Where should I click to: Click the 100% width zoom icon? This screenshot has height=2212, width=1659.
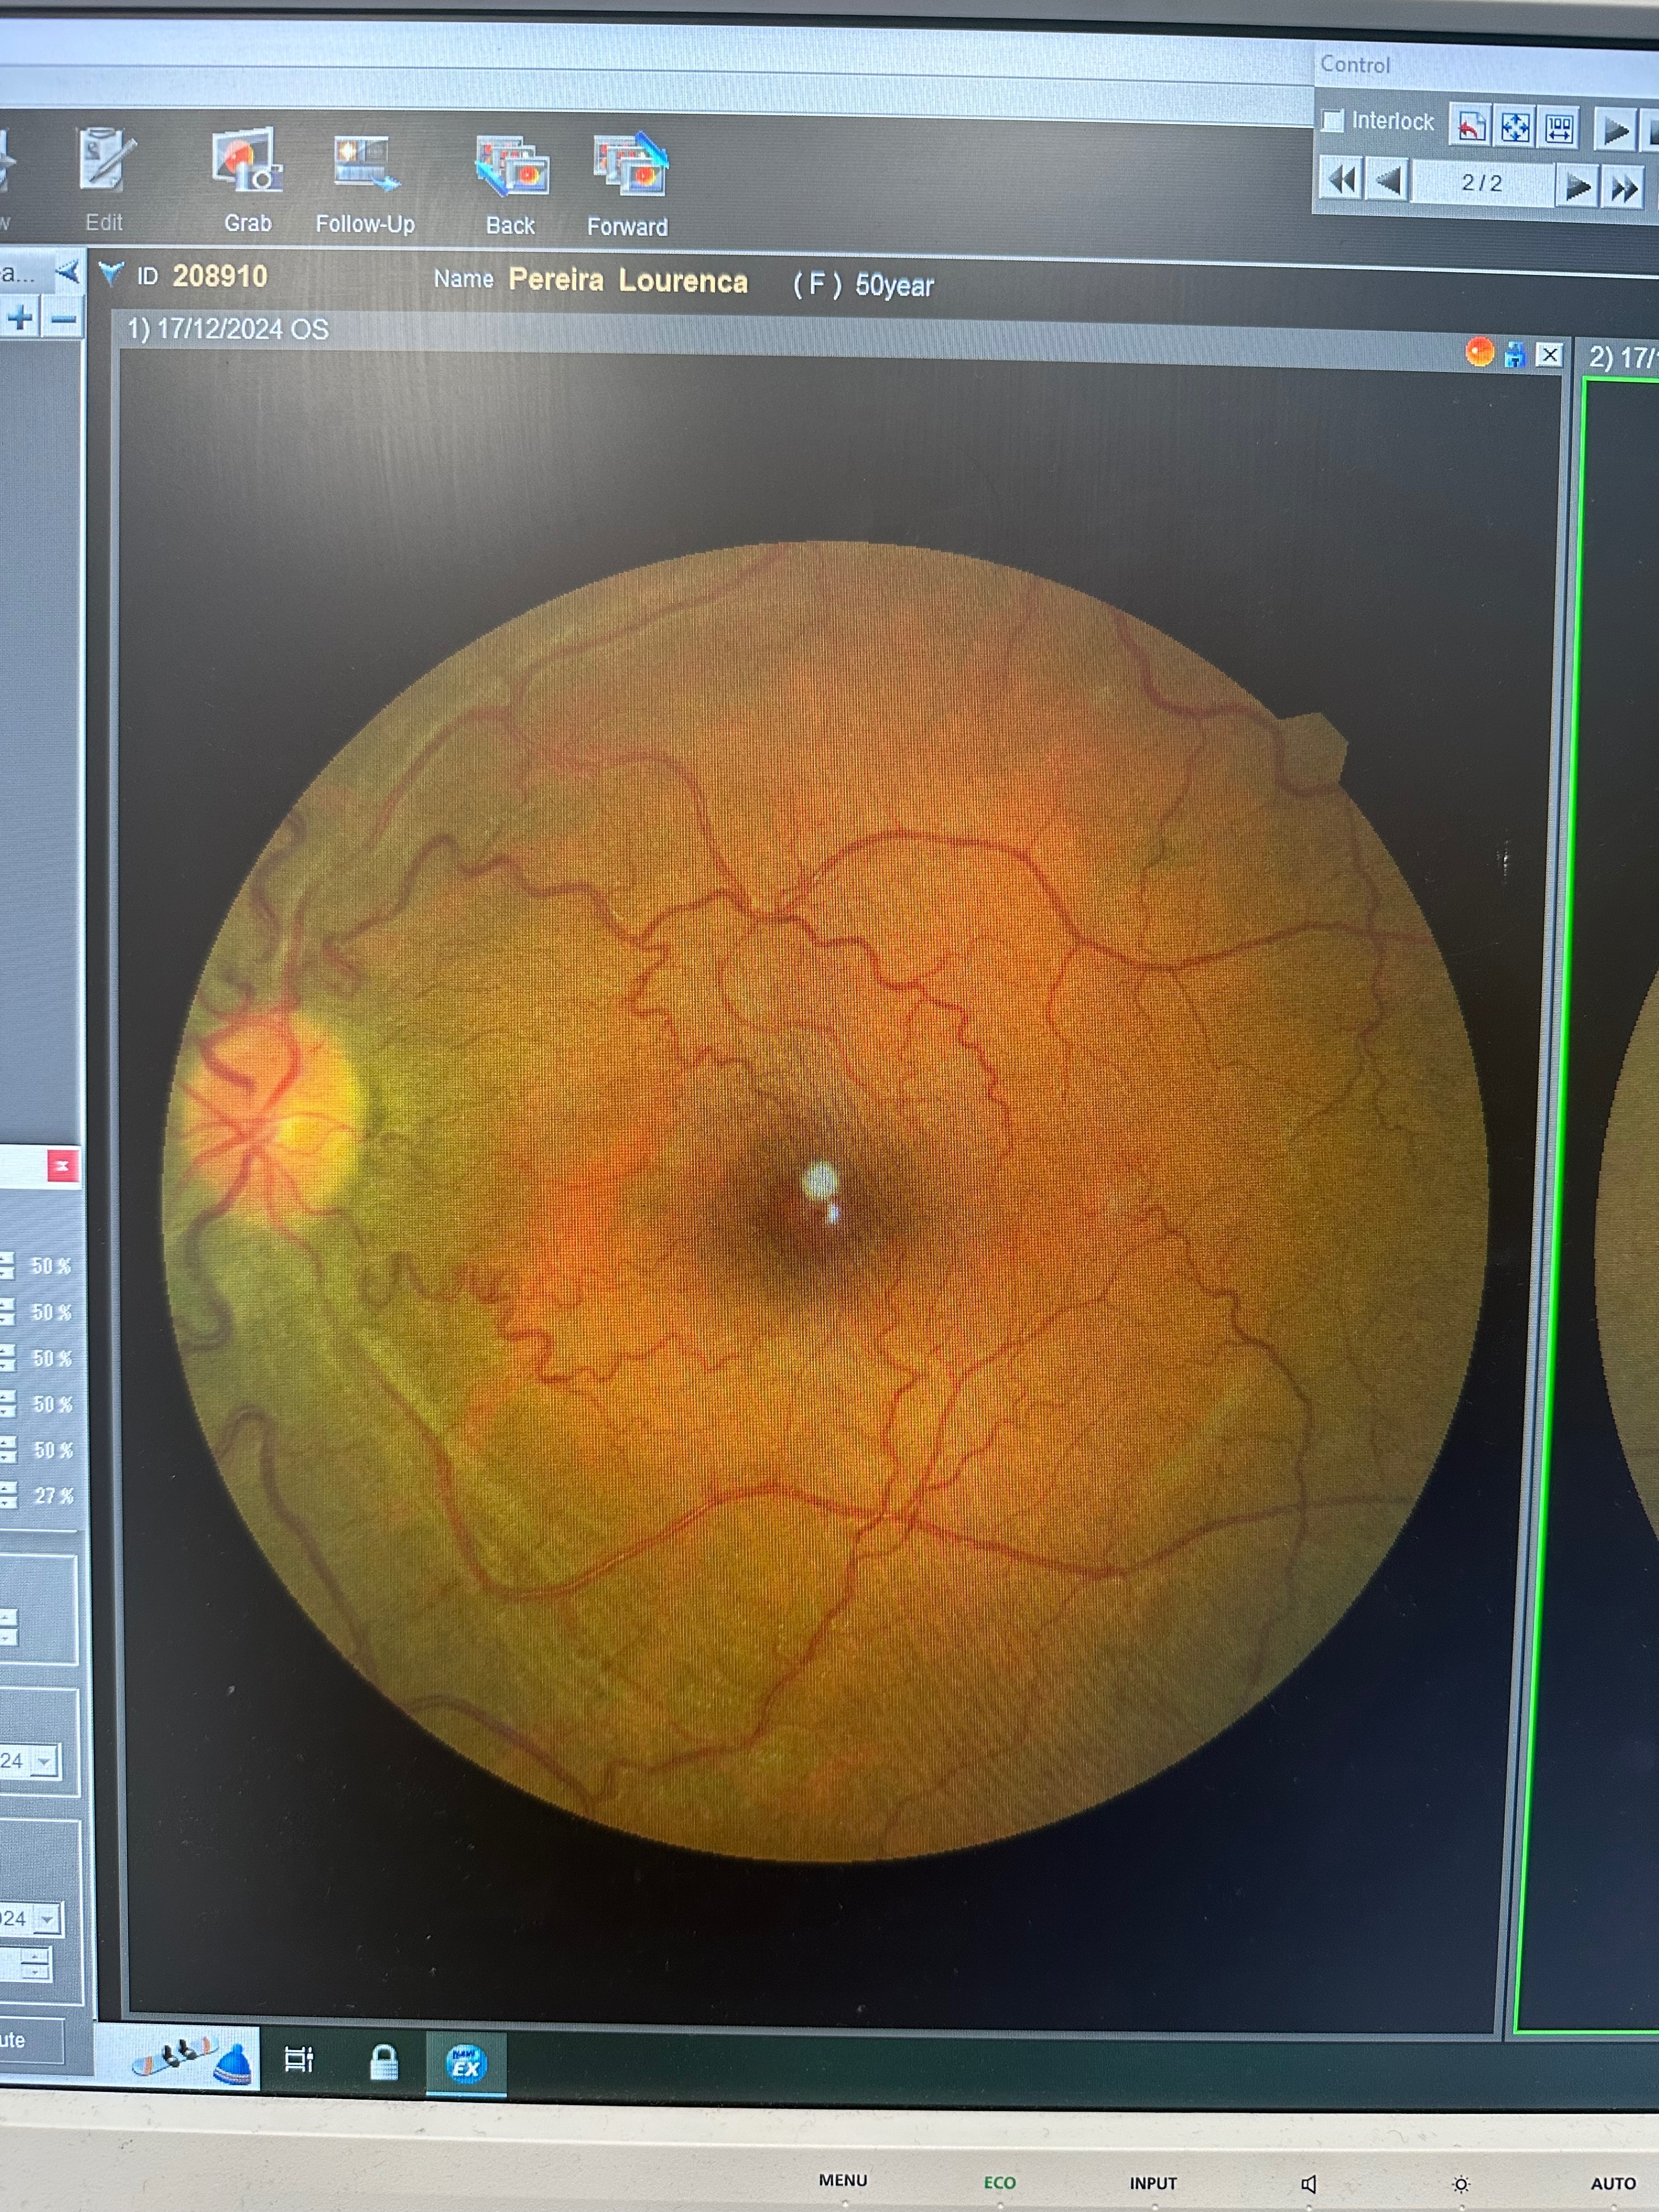pos(1559,128)
